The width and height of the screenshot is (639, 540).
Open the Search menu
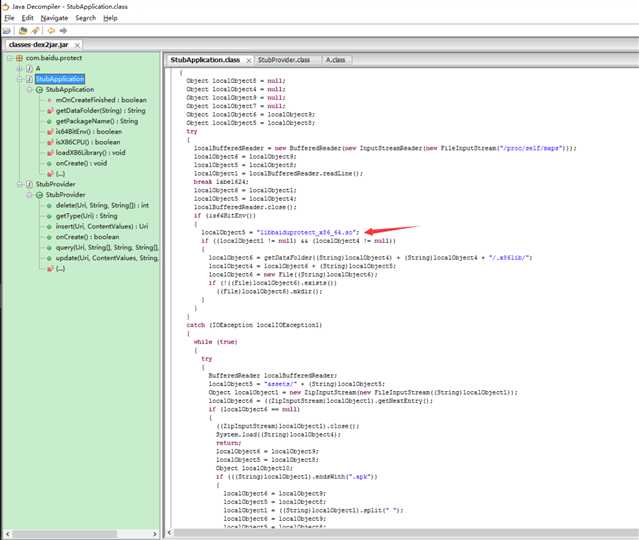click(86, 18)
